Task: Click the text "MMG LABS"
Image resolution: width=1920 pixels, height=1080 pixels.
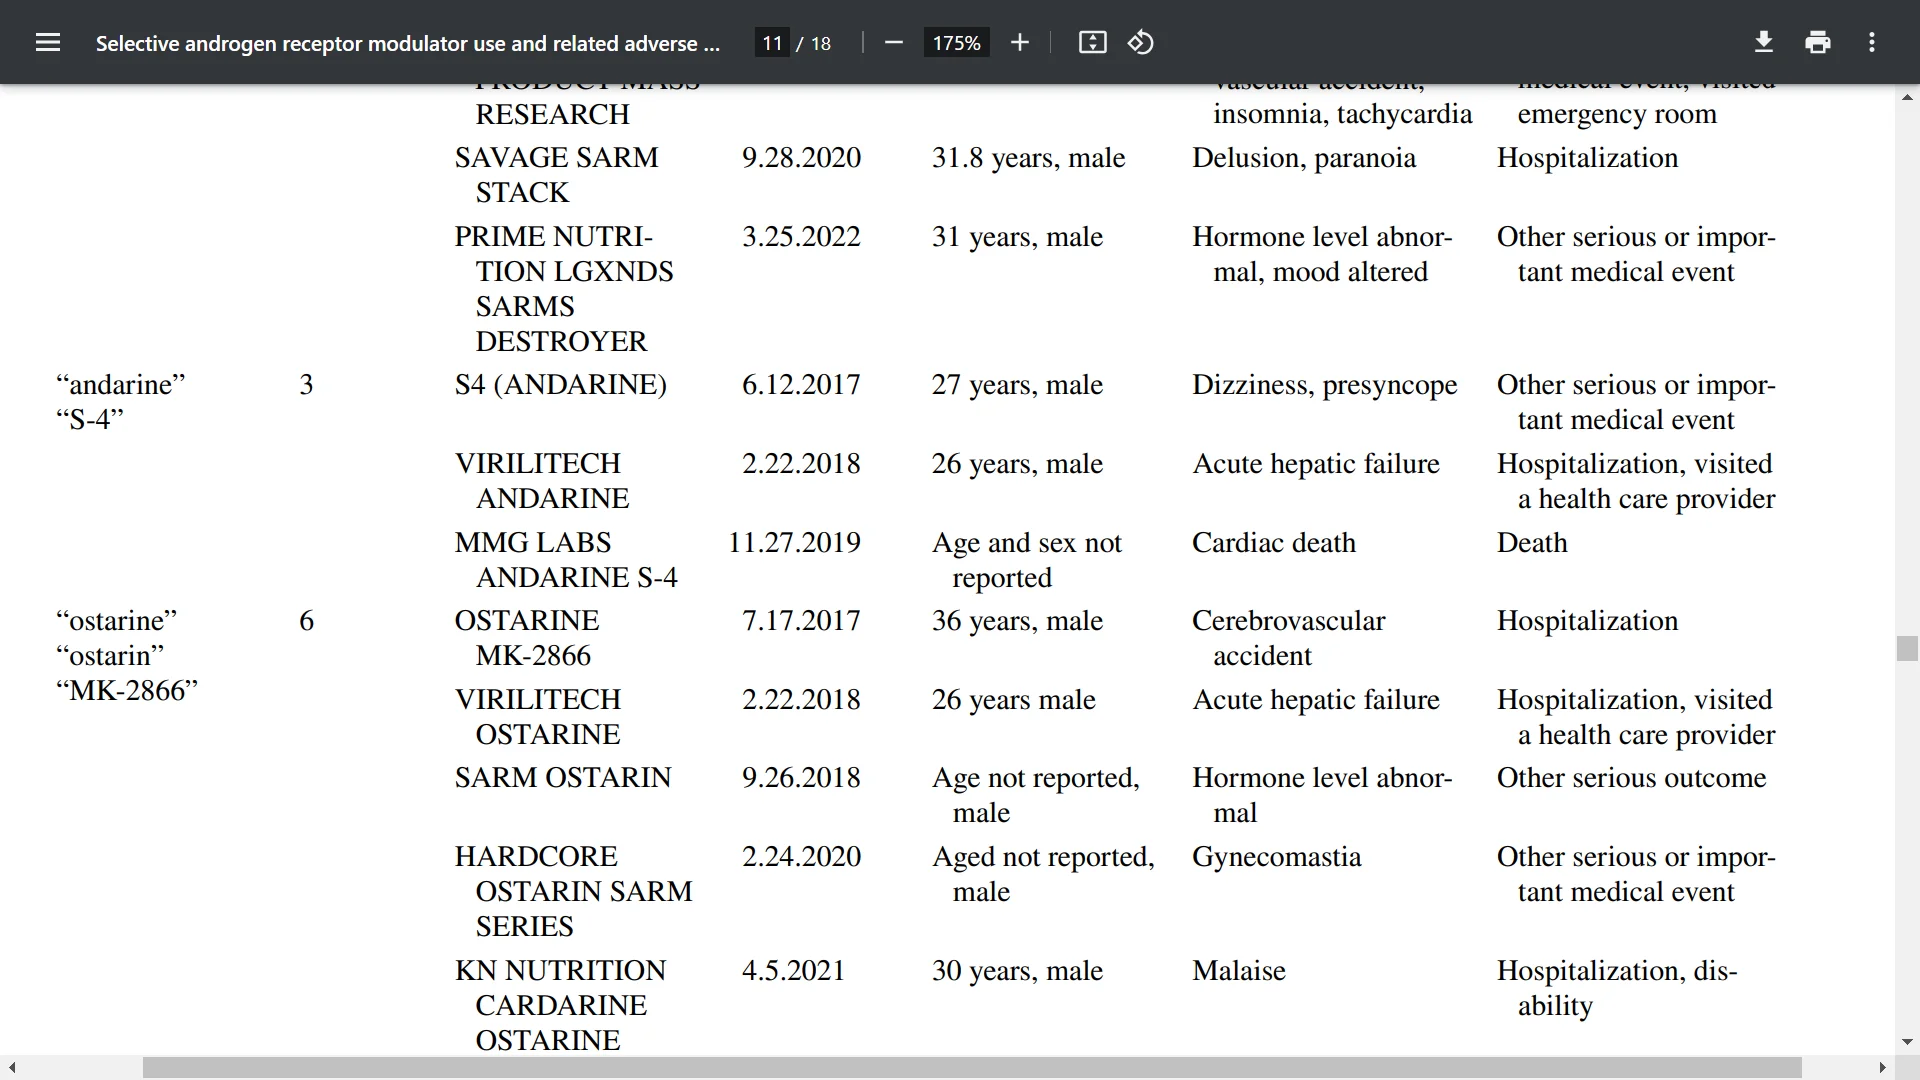Action: coord(532,543)
